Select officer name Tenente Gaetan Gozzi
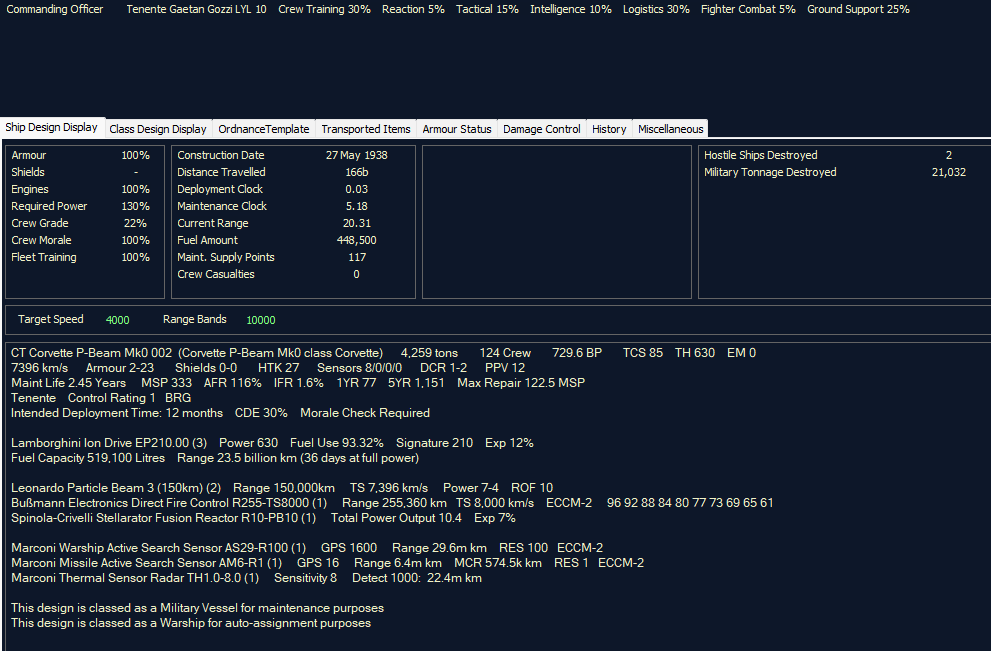The height and width of the screenshot is (651, 991). click(179, 9)
